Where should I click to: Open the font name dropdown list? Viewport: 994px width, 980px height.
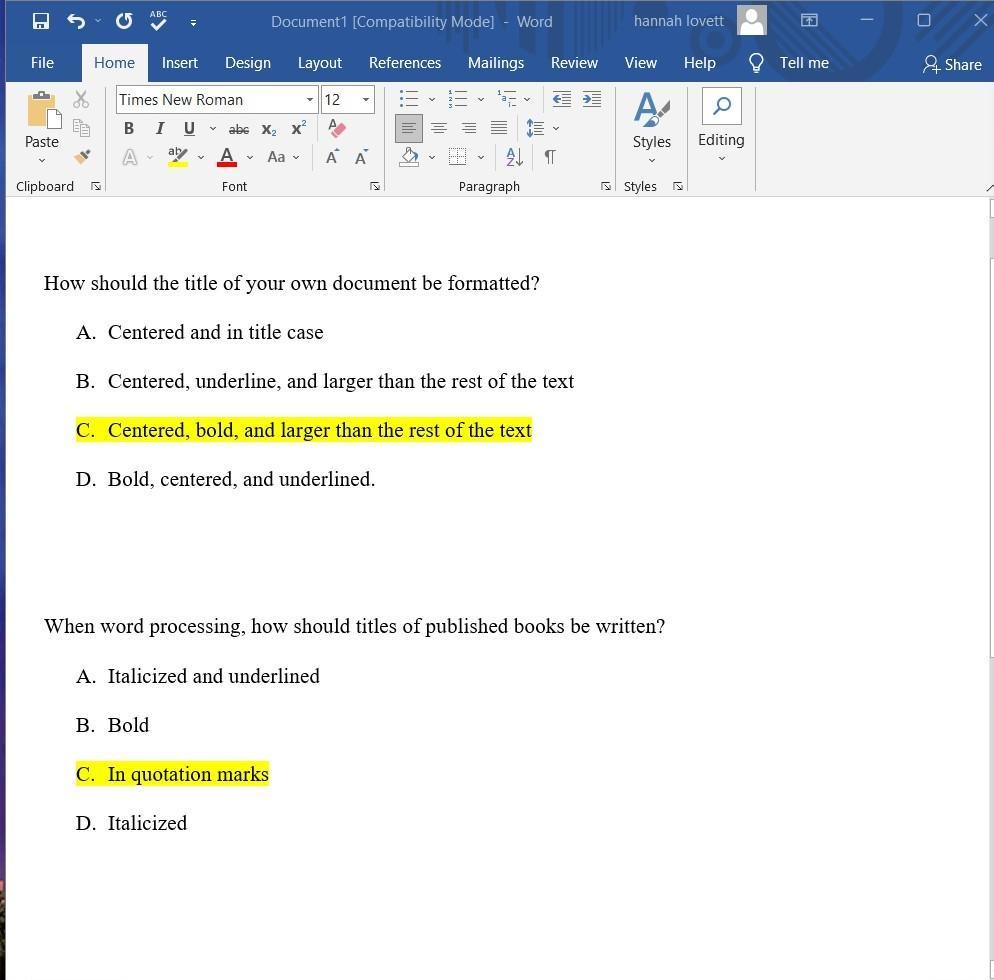309,100
